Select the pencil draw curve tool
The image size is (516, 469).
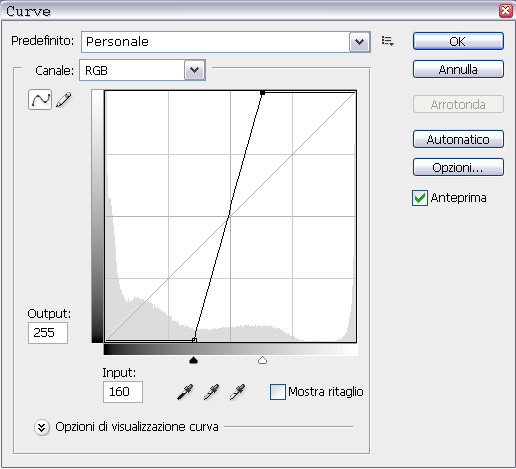pos(64,100)
